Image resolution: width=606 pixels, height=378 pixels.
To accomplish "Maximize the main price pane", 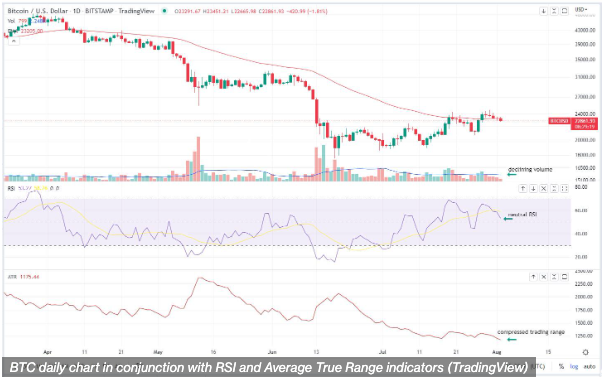I will coord(564,11).
